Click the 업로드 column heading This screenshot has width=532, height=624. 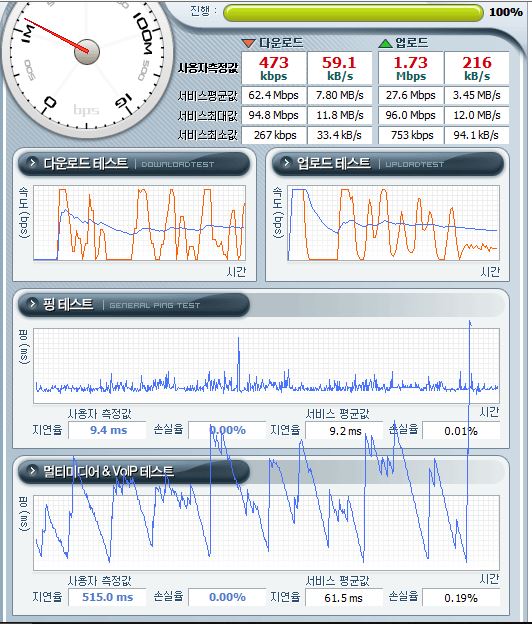point(411,43)
